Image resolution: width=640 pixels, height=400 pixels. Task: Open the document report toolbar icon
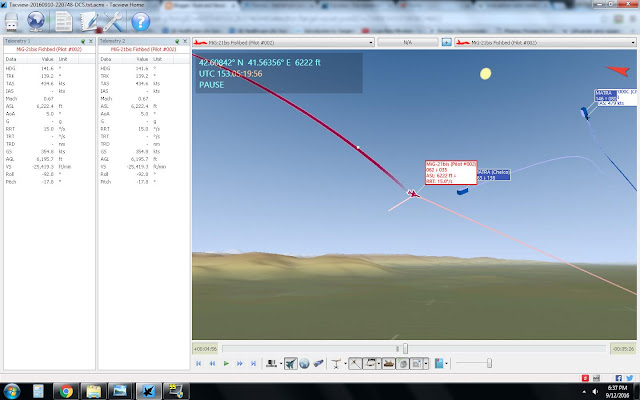pos(63,21)
